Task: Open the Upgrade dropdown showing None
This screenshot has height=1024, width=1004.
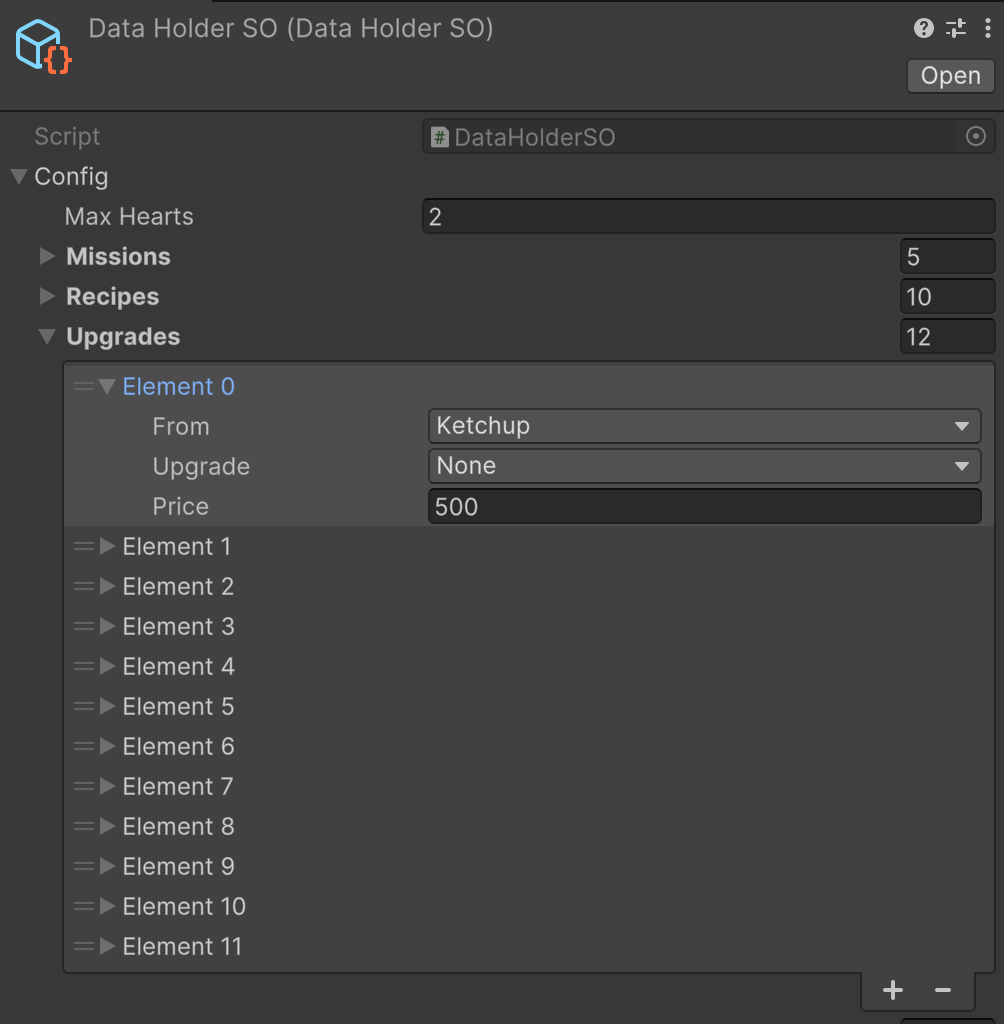Action: [704, 466]
